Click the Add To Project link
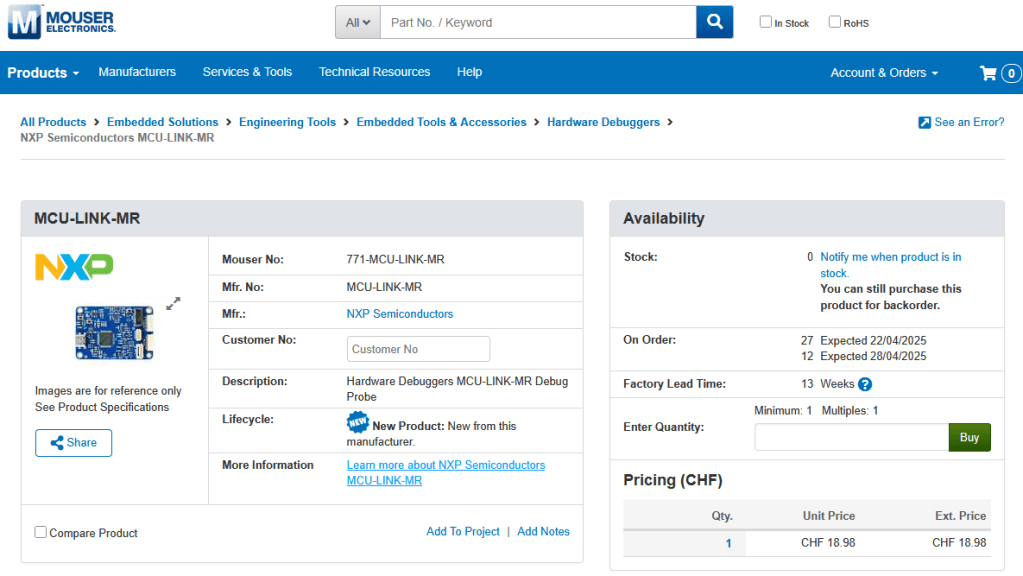The width and height of the screenshot is (1023, 576). pos(462,532)
